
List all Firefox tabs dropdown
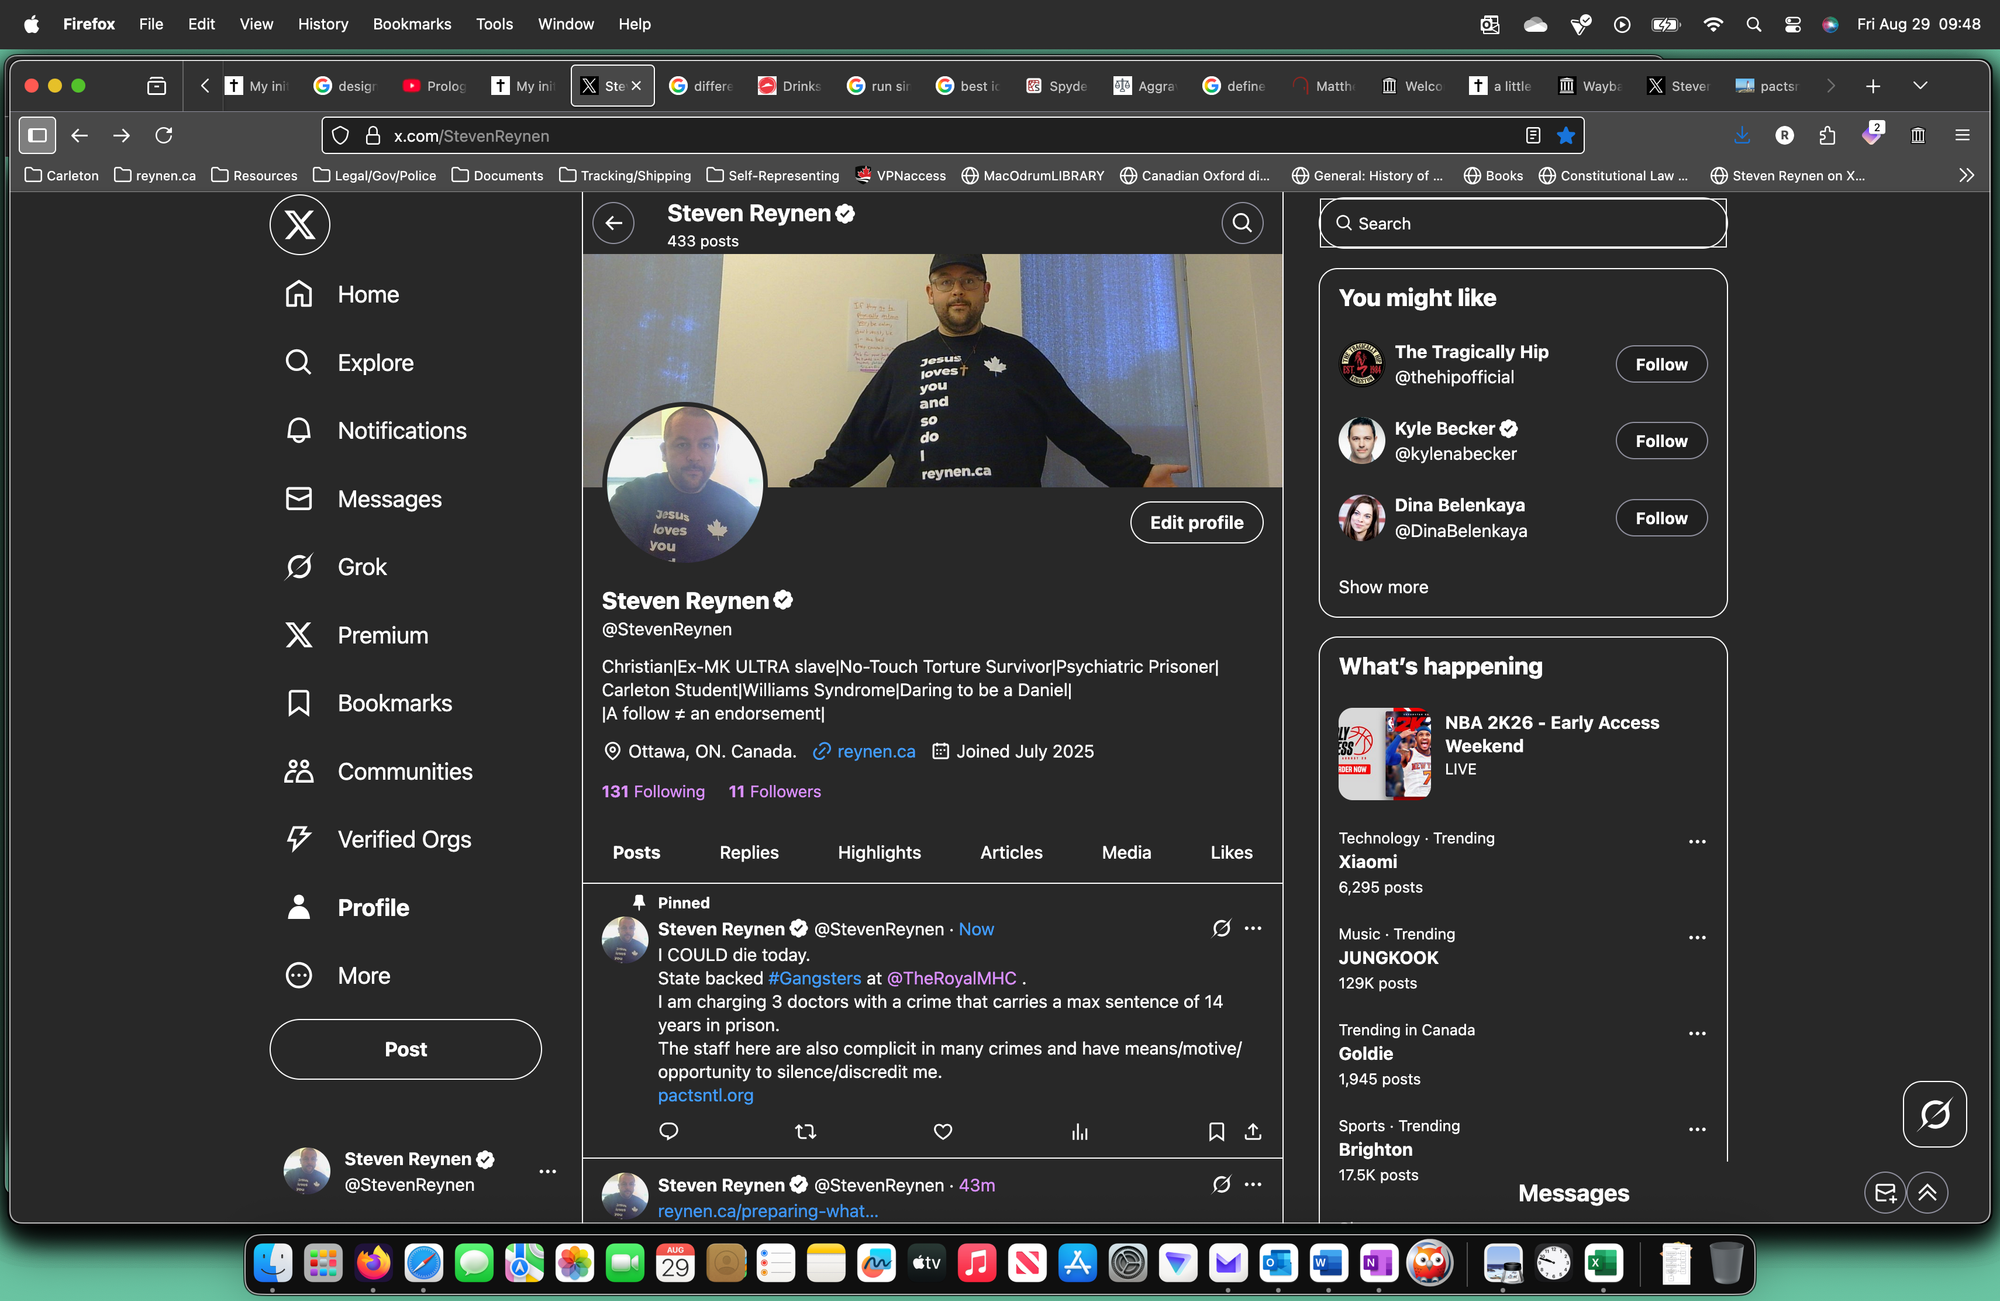1920,86
